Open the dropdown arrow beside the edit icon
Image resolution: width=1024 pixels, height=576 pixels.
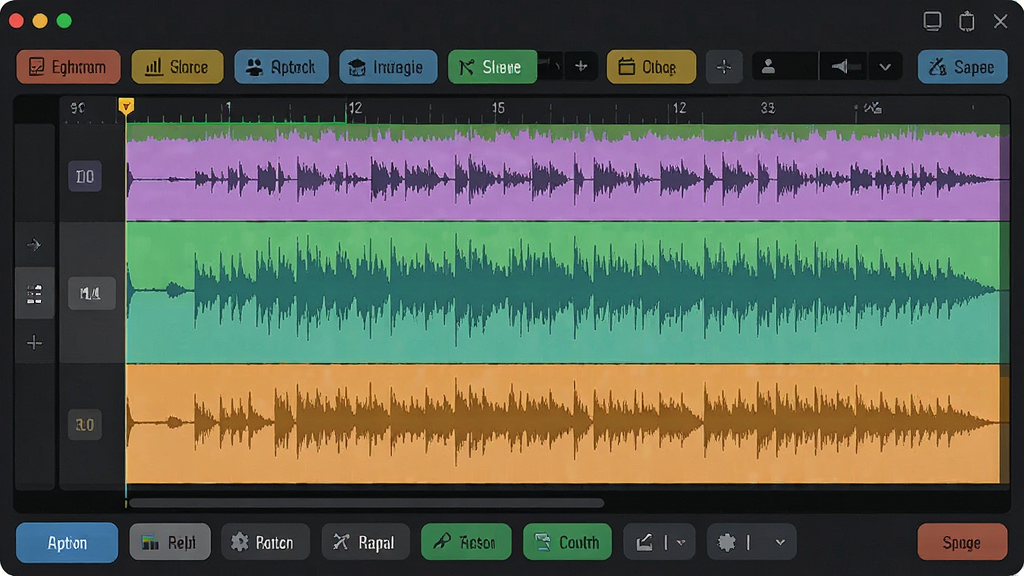click(681, 543)
